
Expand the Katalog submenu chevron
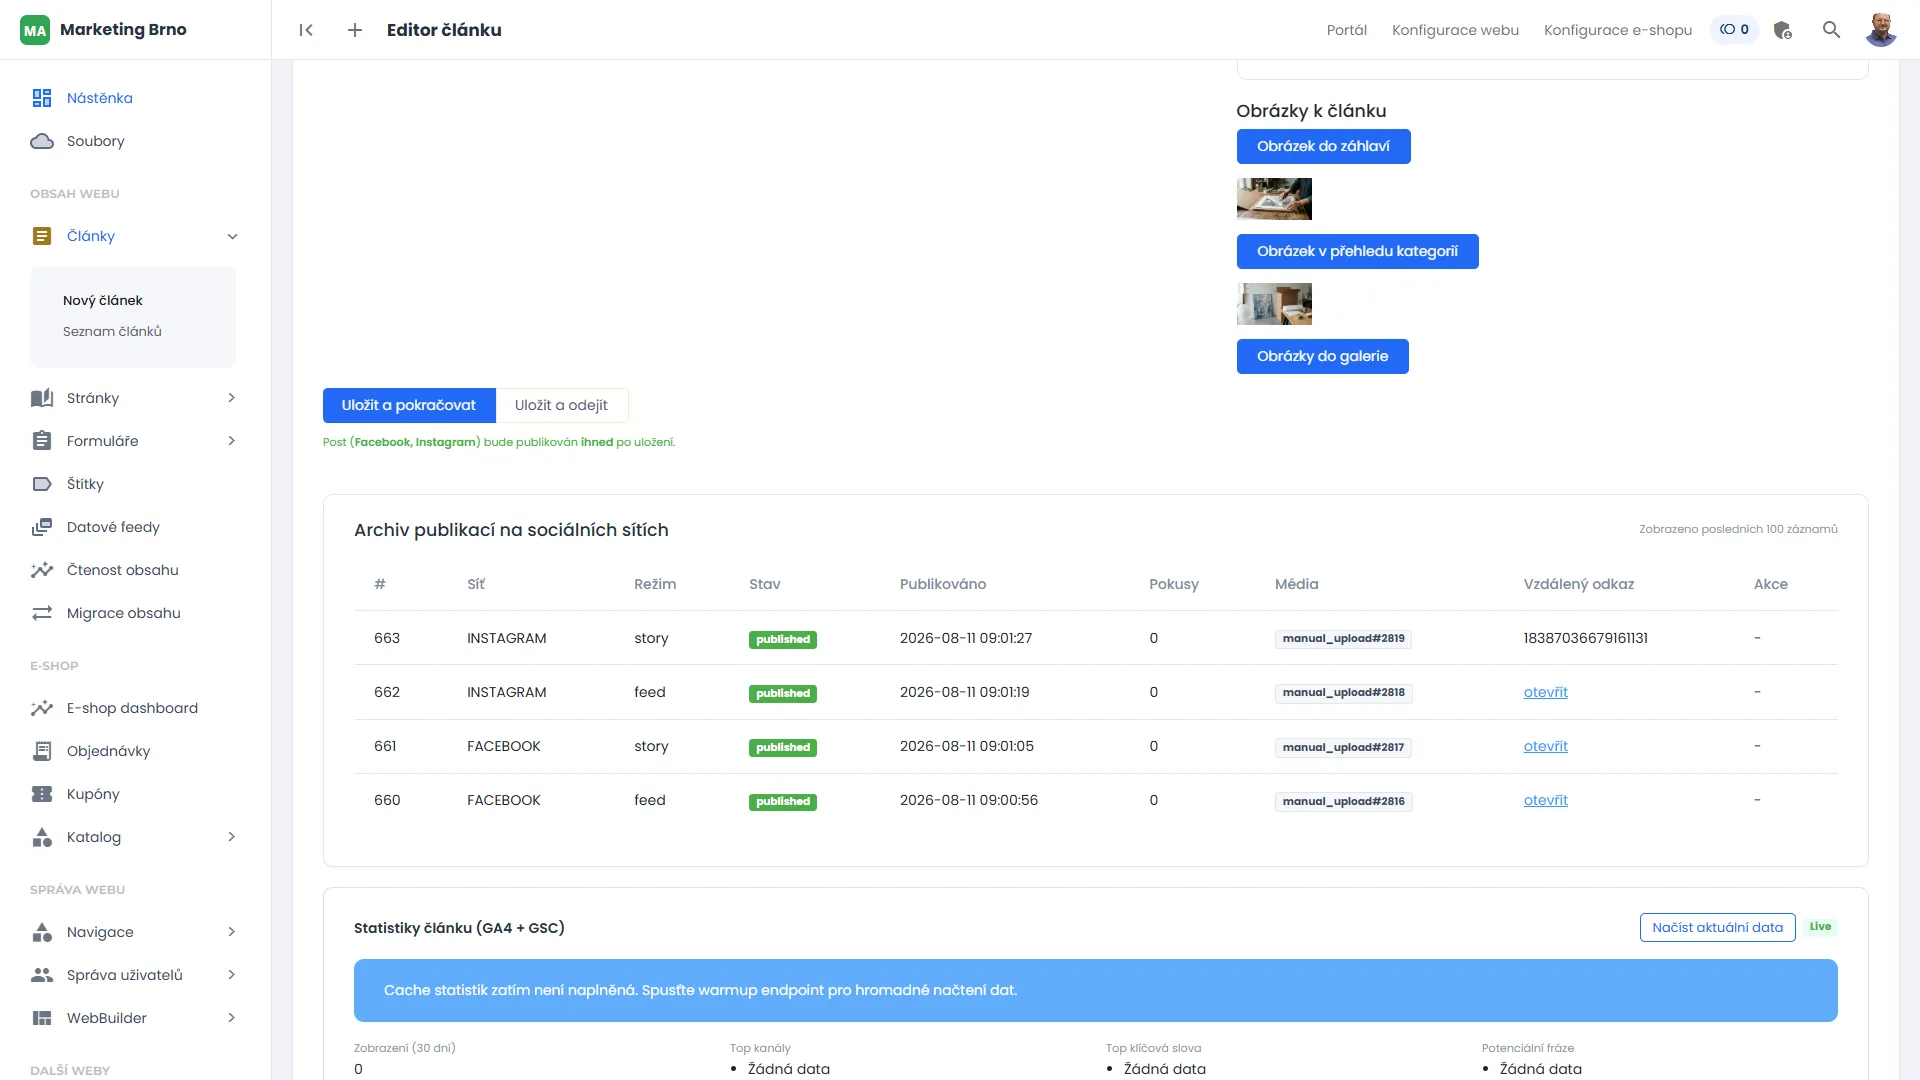(232, 837)
